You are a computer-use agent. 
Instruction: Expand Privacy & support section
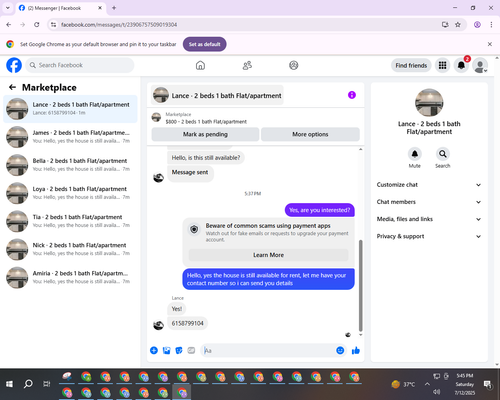[429, 236]
